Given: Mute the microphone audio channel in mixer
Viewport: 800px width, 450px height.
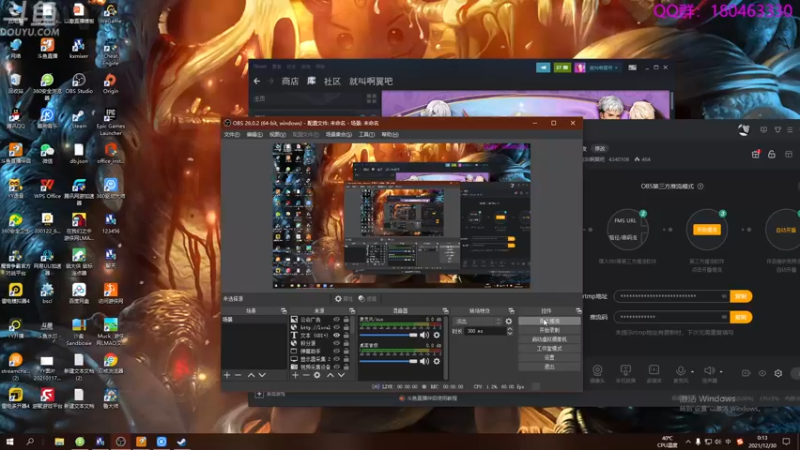Looking at the screenshot, I should pos(424,335).
